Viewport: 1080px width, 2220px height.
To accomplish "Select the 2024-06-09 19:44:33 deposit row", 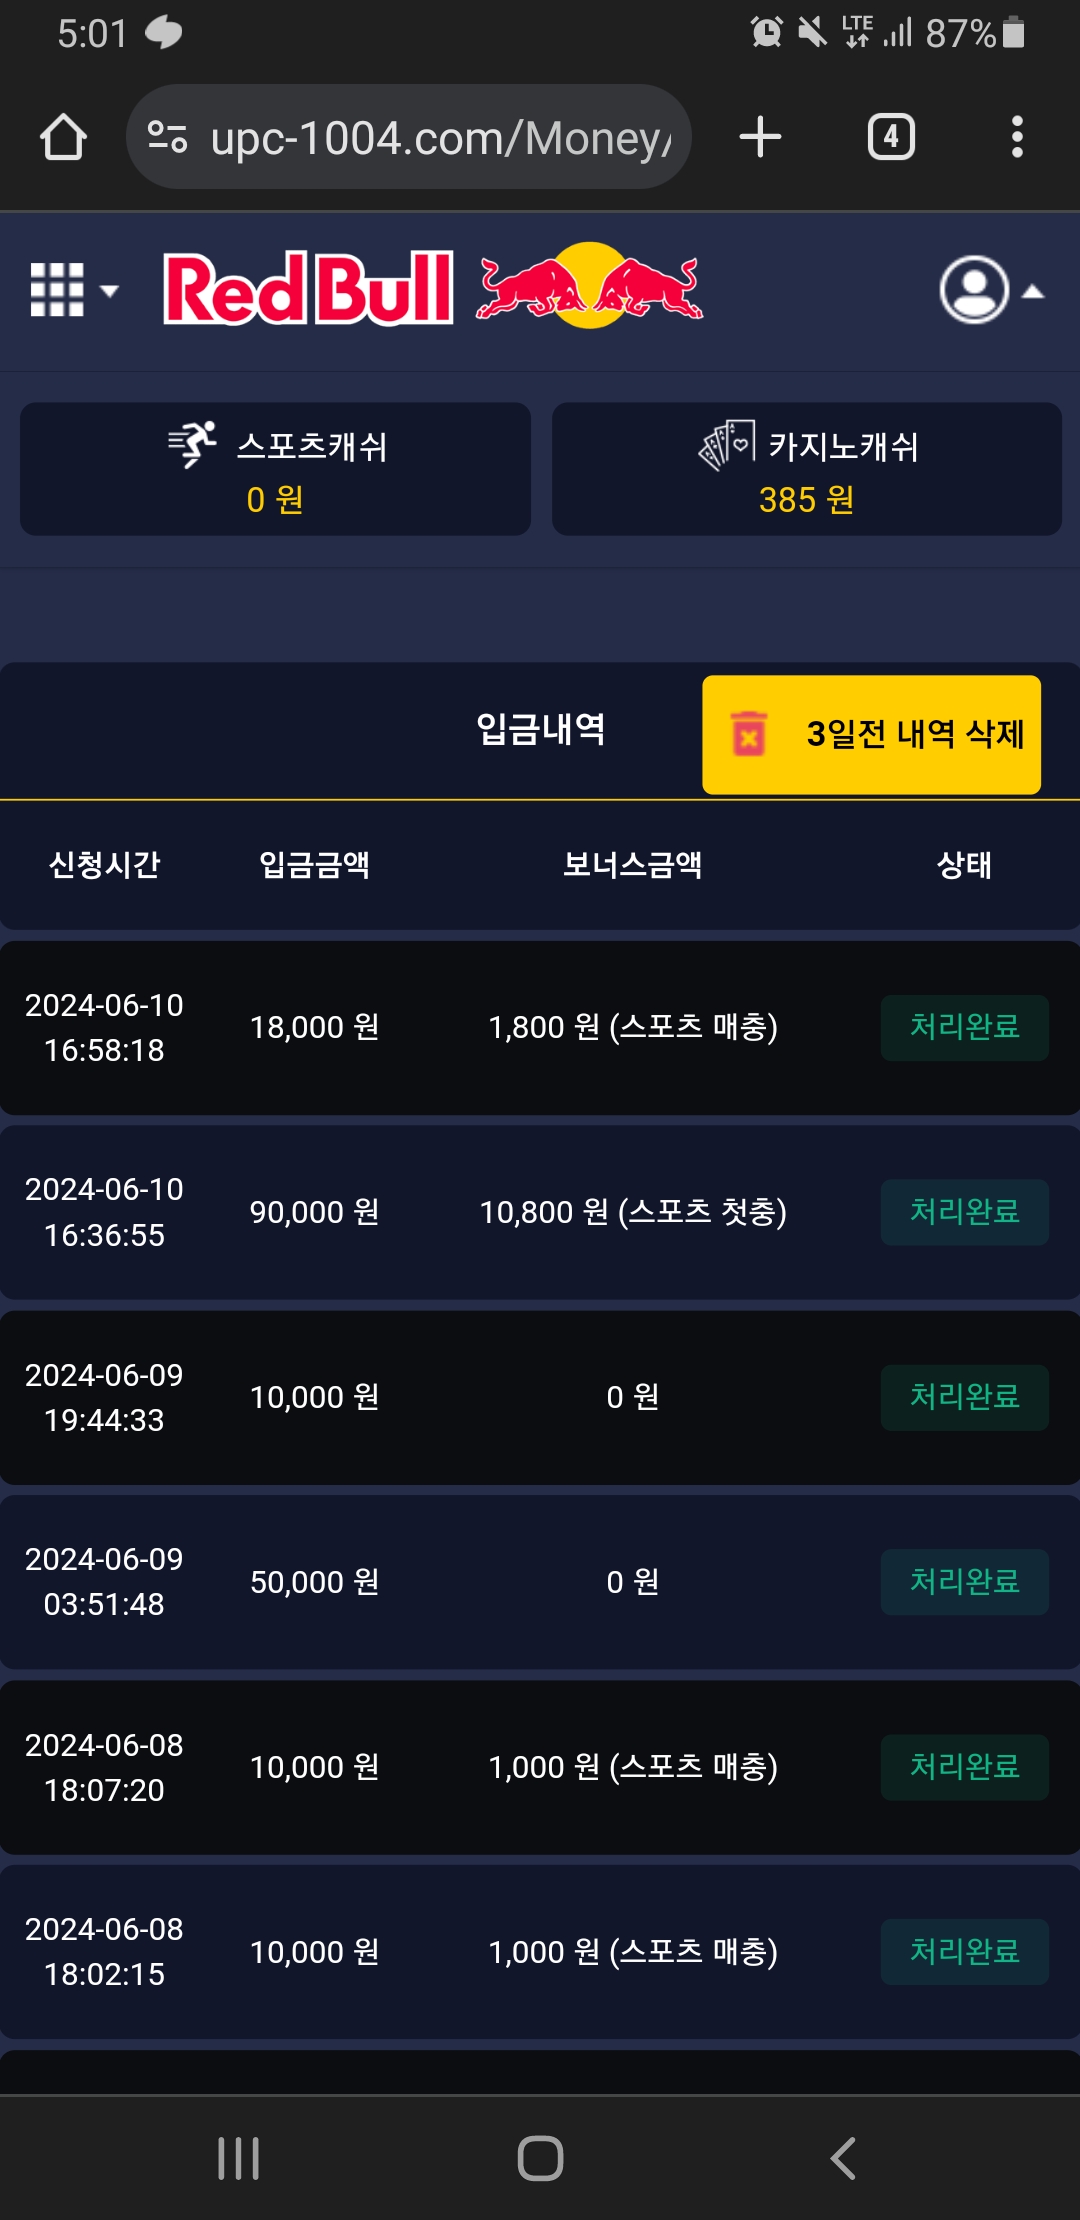I will (x=540, y=1397).
